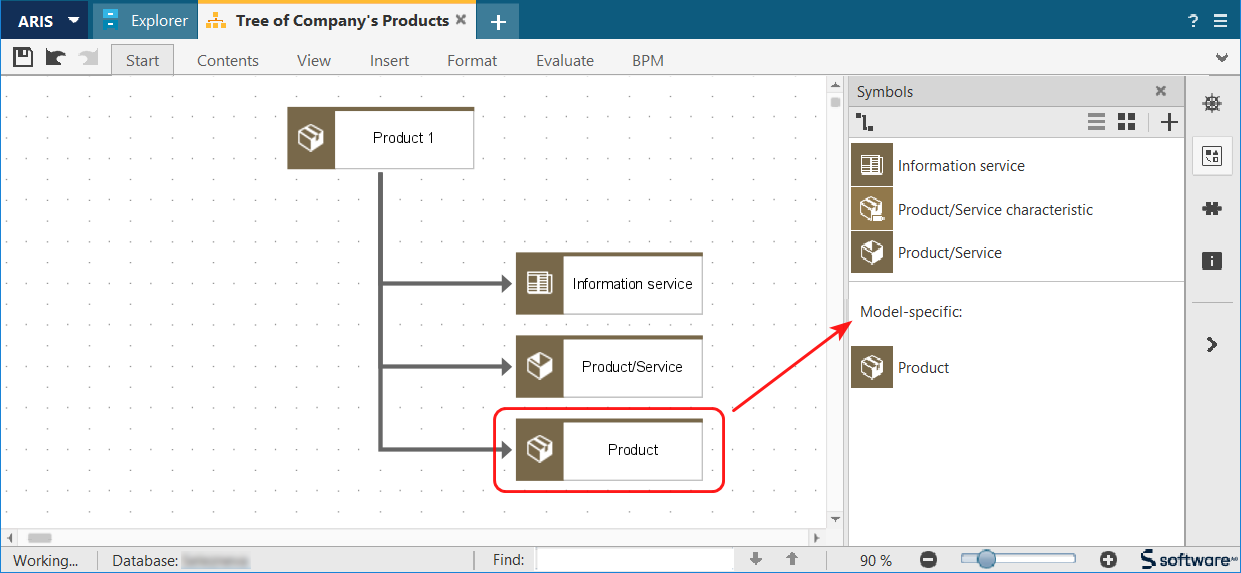This screenshot has width=1241, height=573.
Task: Open the information panel icon
Action: point(1212,261)
